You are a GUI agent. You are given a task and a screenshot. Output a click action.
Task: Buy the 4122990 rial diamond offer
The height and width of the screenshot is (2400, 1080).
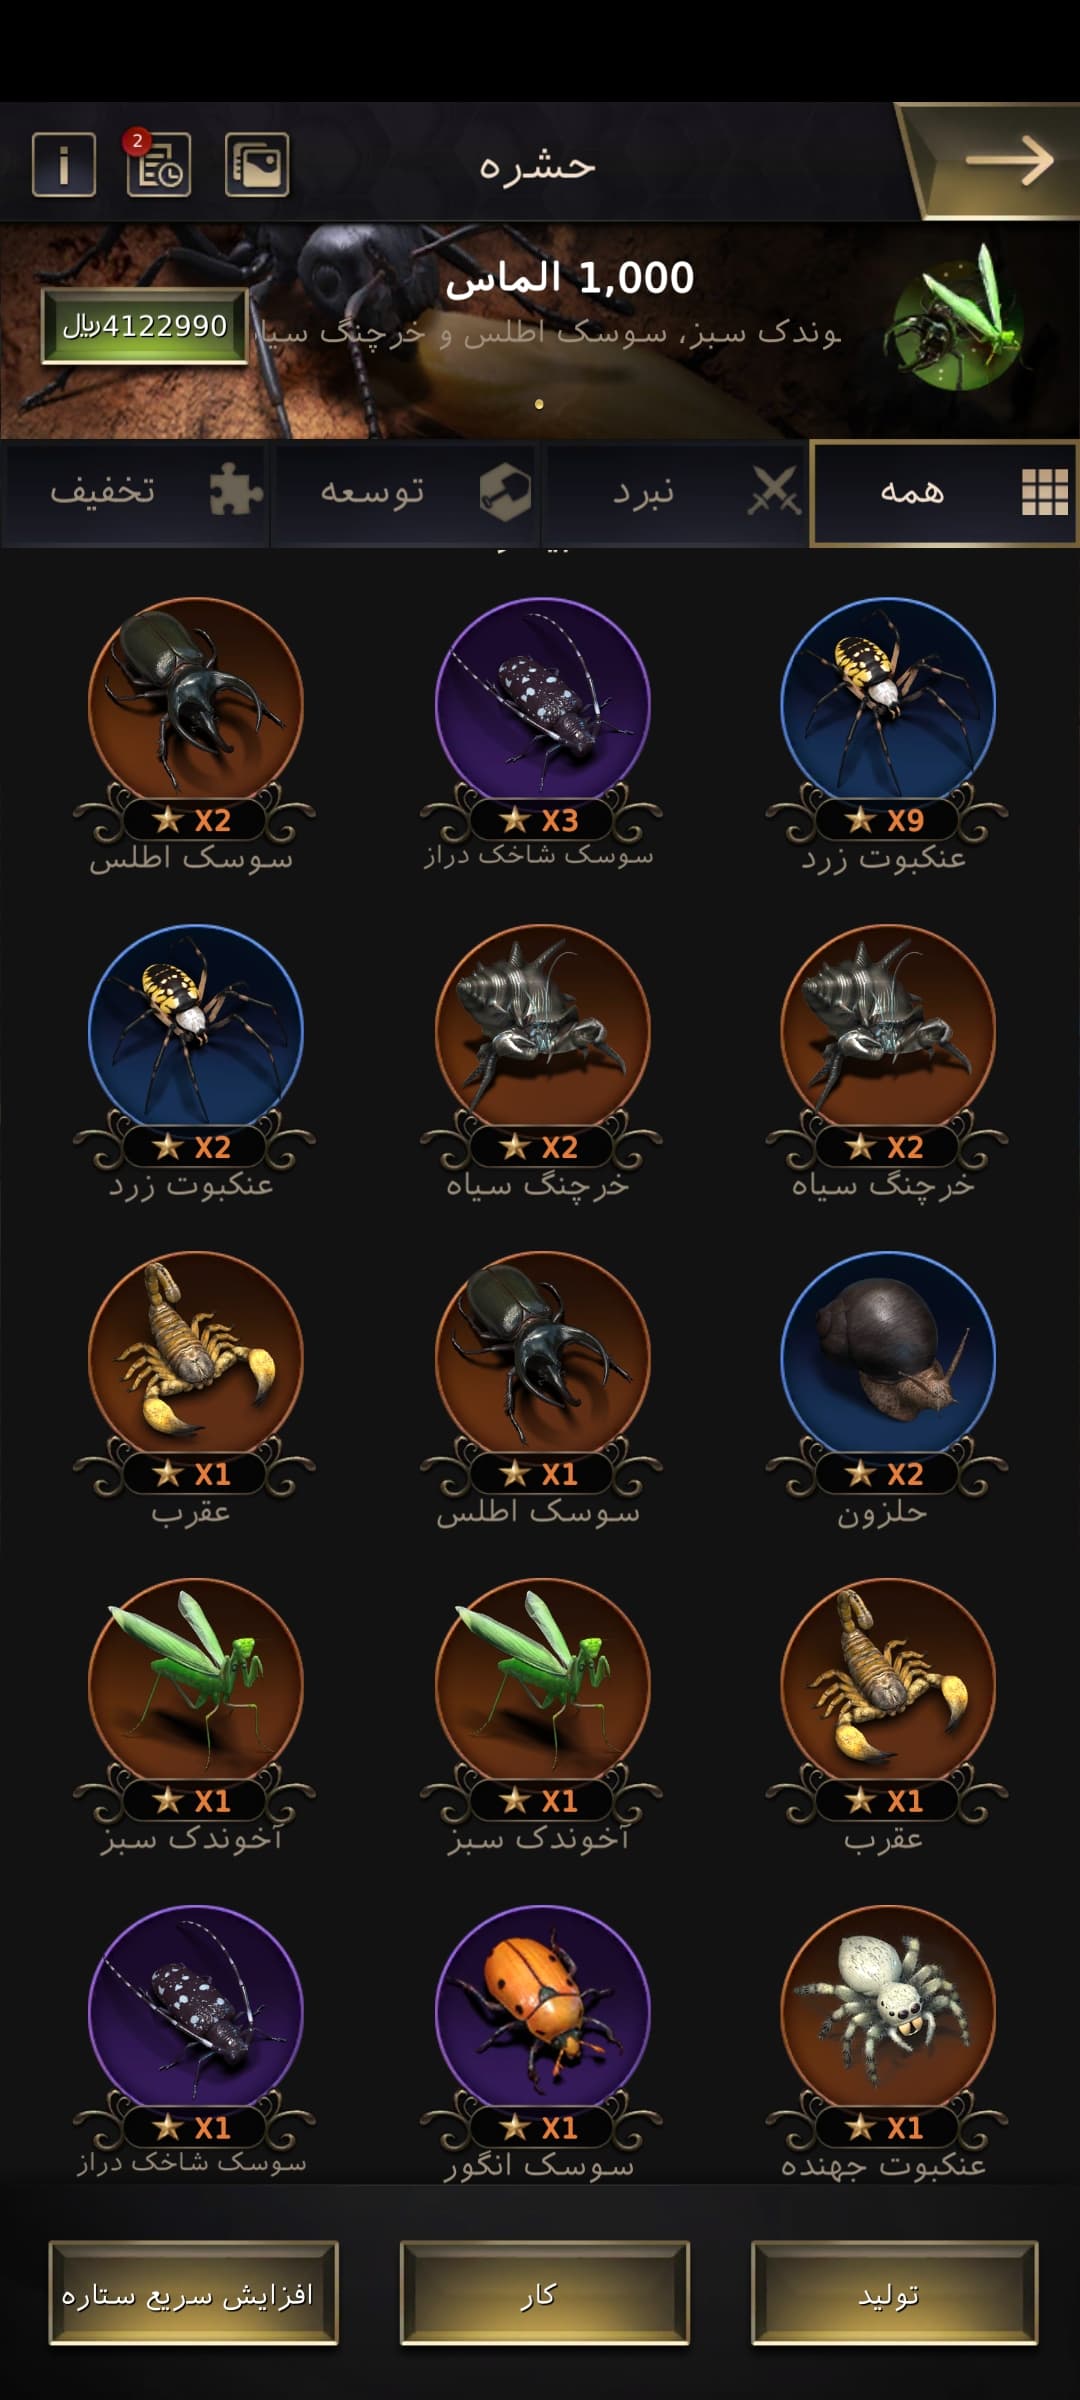tap(144, 326)
